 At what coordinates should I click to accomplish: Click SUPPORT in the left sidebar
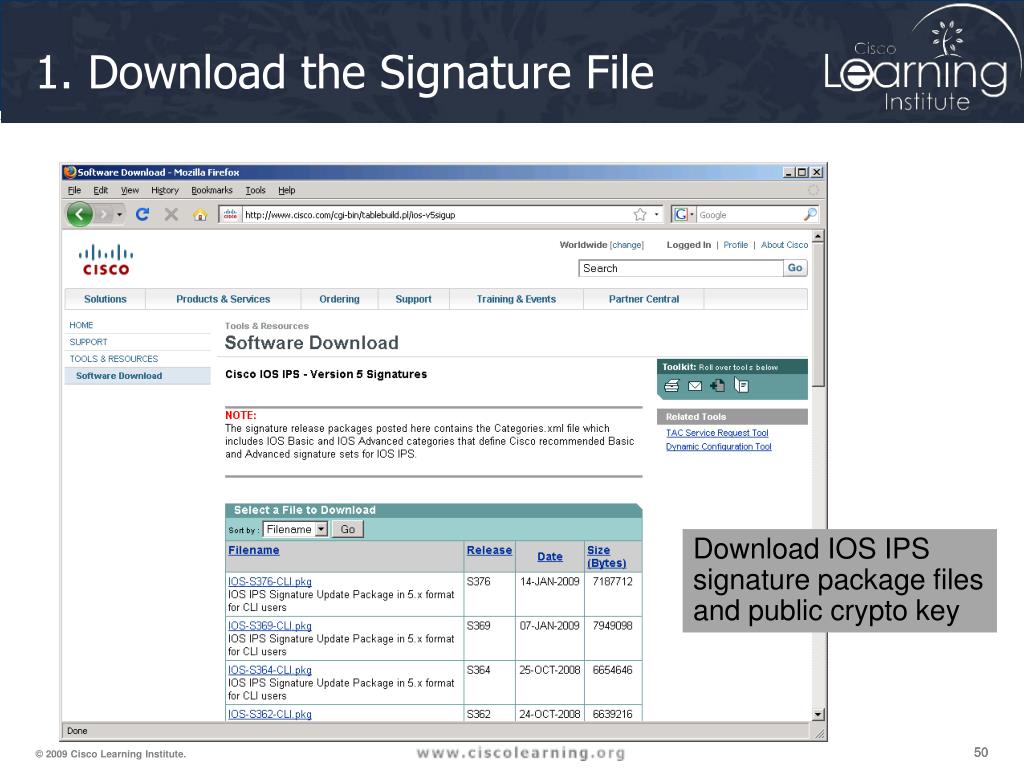(x=88, y=342)
